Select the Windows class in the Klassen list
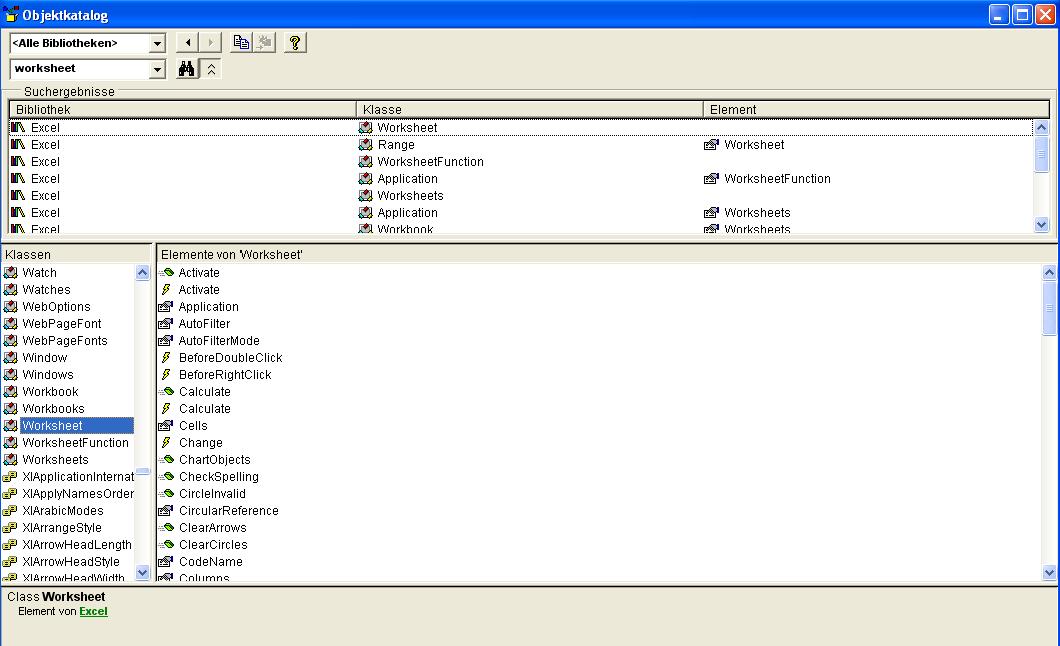 pyautogui.click(x=47, y=374)
